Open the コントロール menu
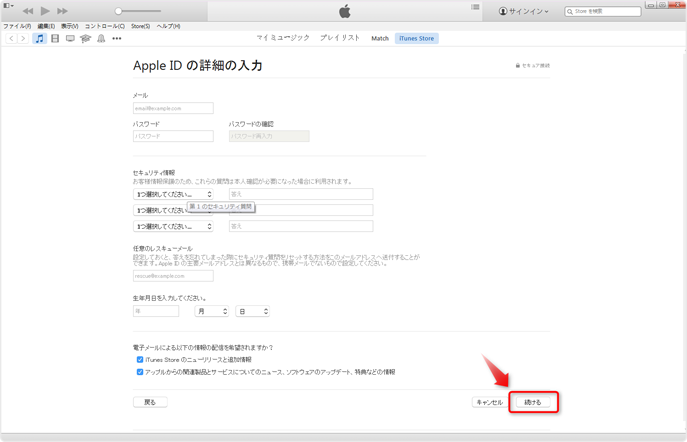 [105, 26]
